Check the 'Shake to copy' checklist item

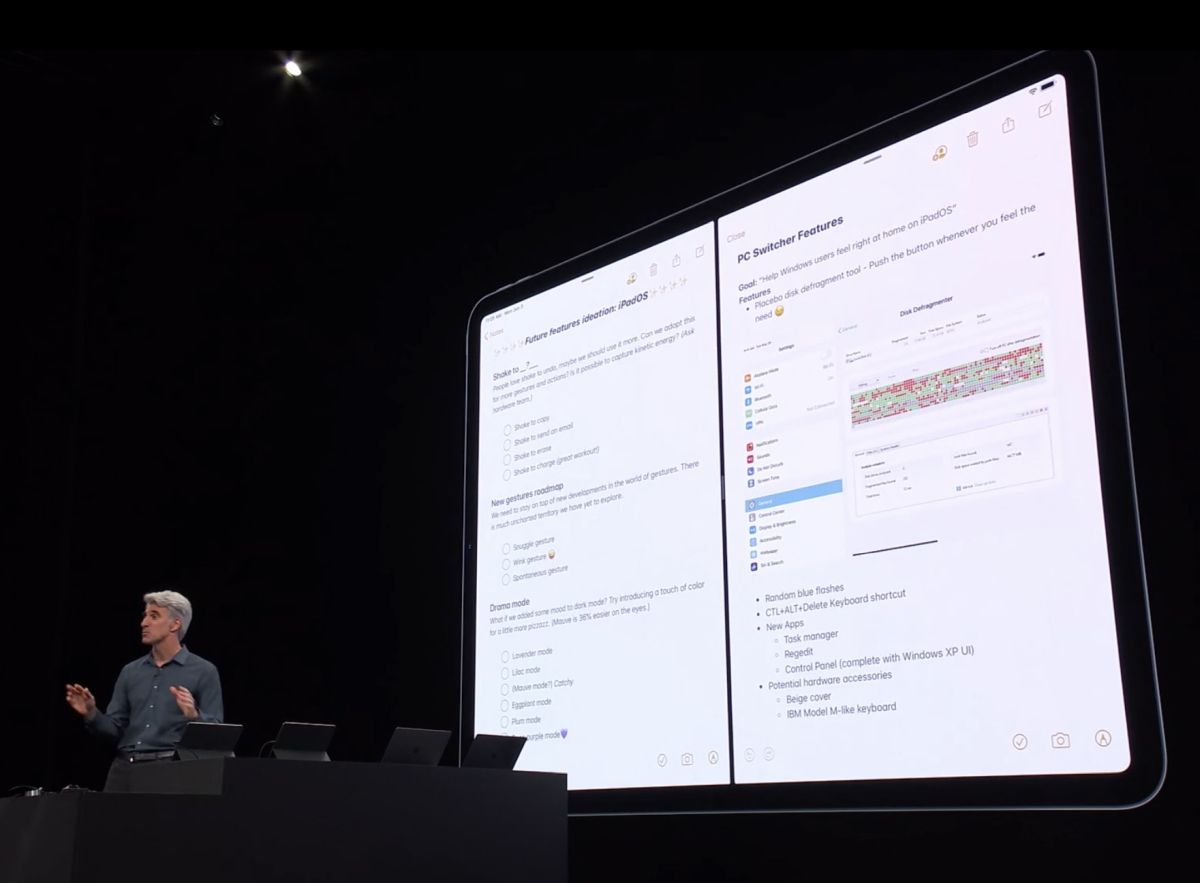click(508, 430)
